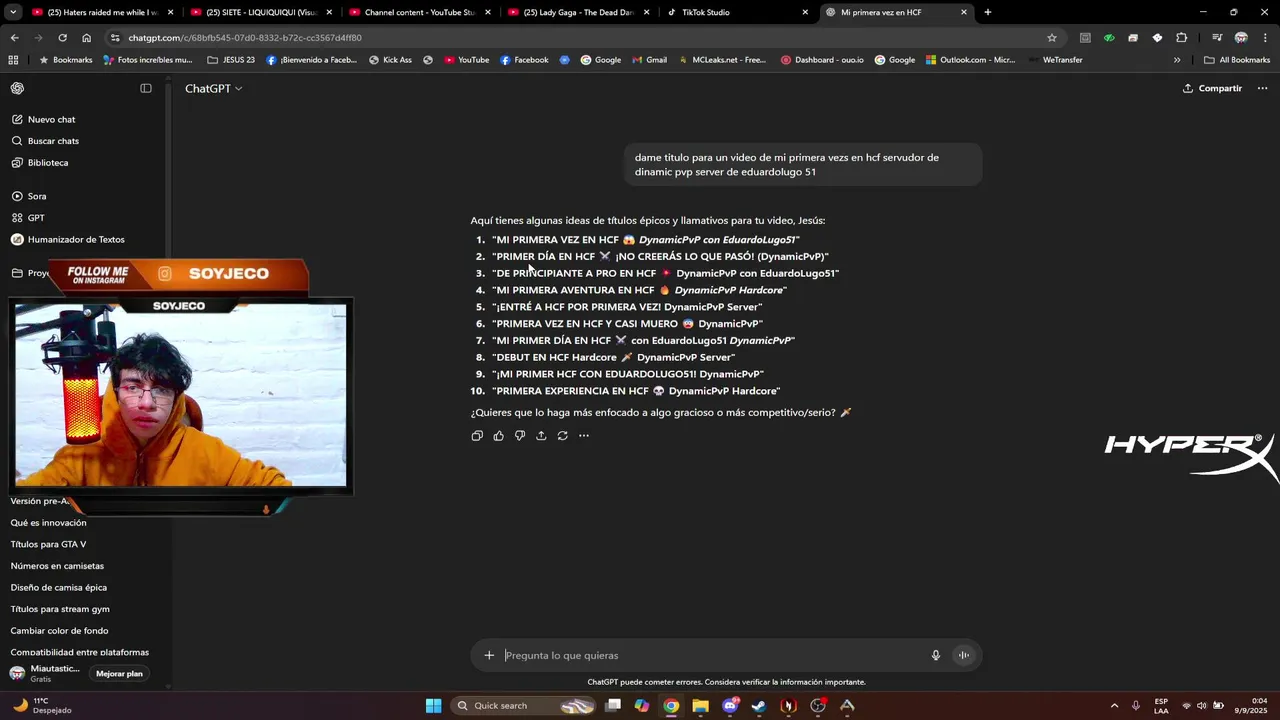This screenshot has width=1280, height=720.
Task: Regenerate the ChatGPT response
Action: click(563, 436)
